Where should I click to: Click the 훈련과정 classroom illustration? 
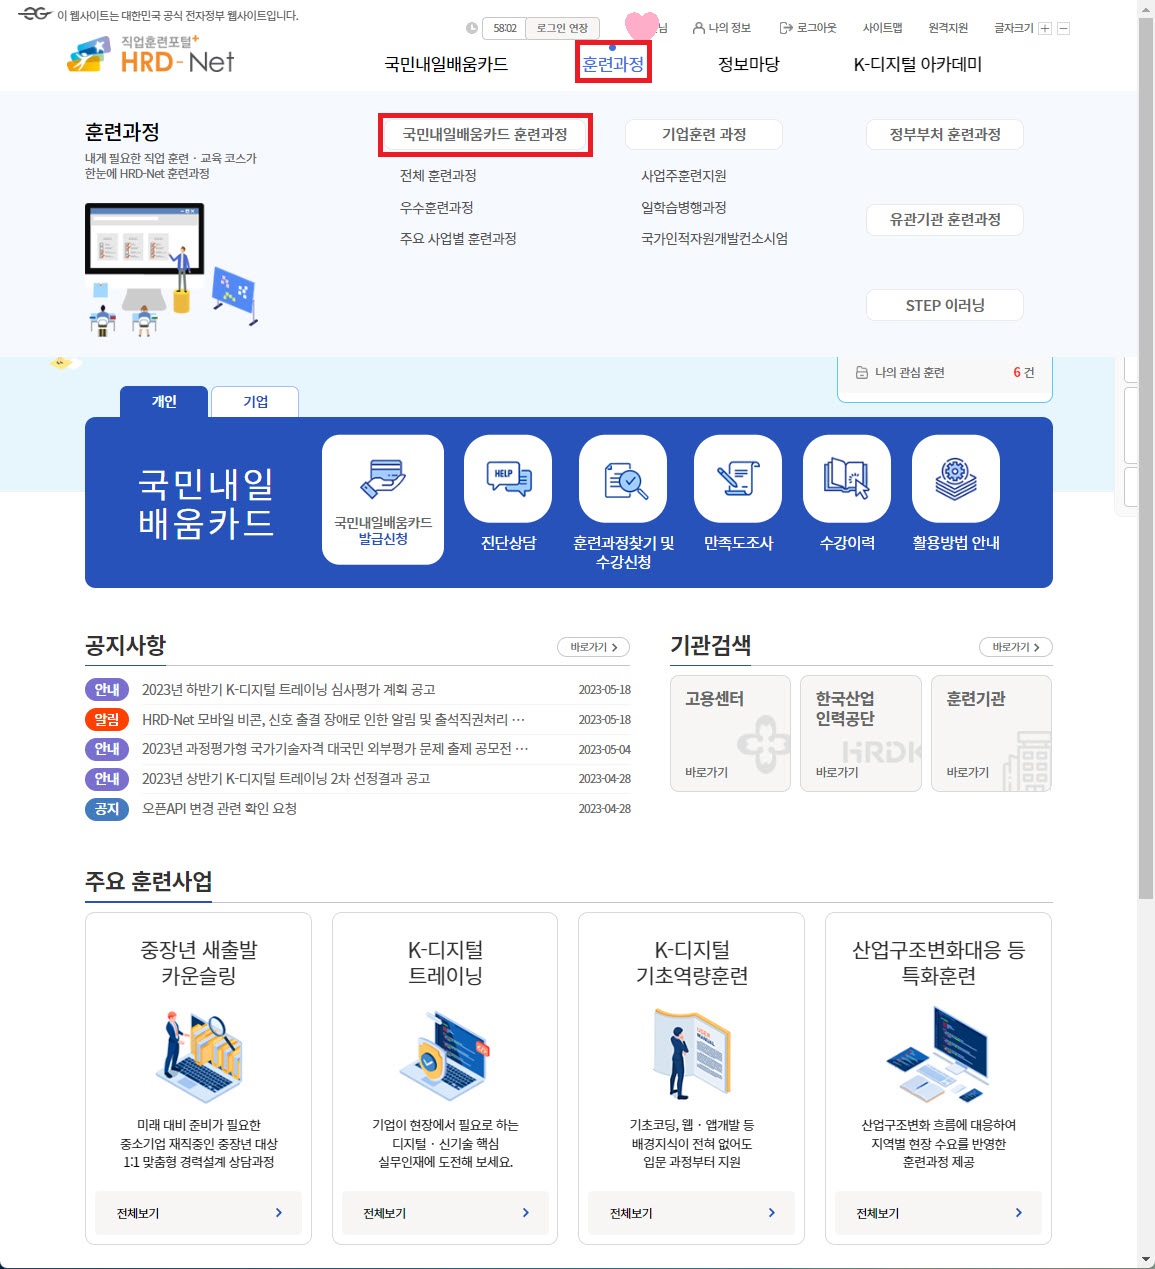click(171, 268)
